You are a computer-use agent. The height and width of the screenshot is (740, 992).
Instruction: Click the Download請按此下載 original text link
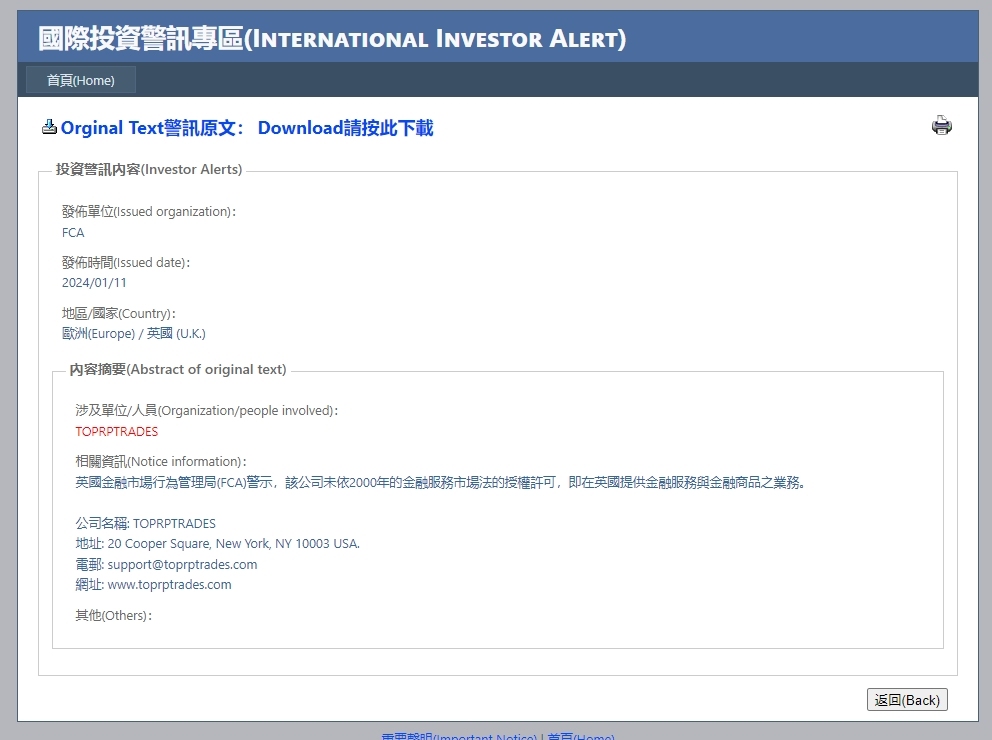345,128
